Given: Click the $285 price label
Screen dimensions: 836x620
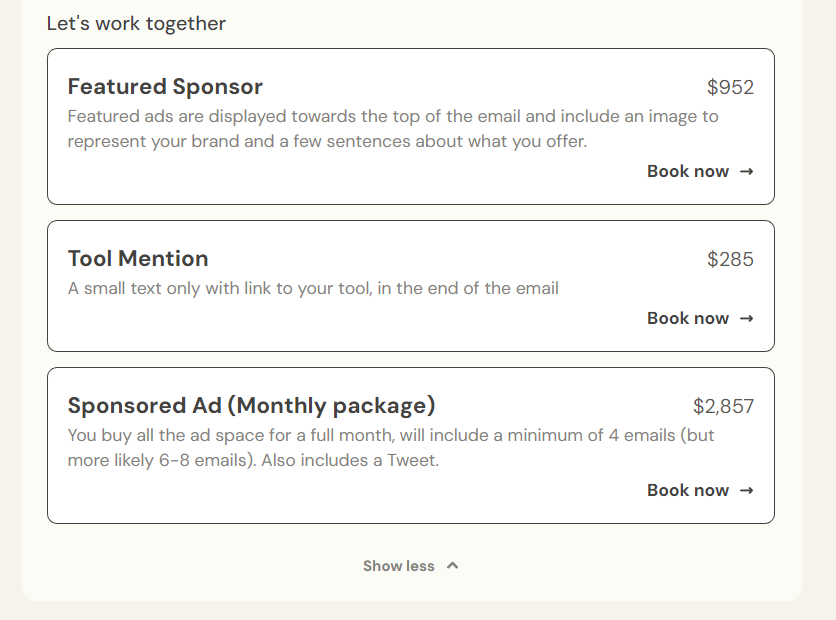Looking at the screenshot, I should coord(730,260).
